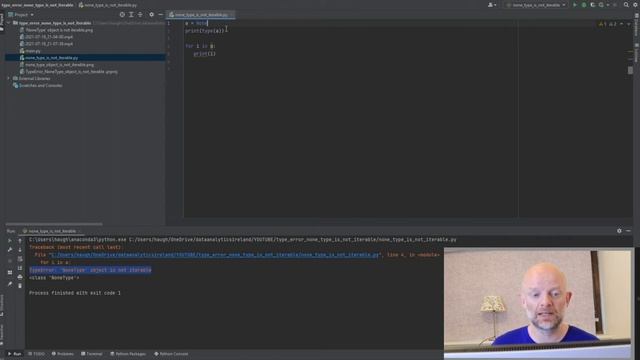
Task: Select the second 2021-07-19 mp4 file
Action: tap(46, 44)
